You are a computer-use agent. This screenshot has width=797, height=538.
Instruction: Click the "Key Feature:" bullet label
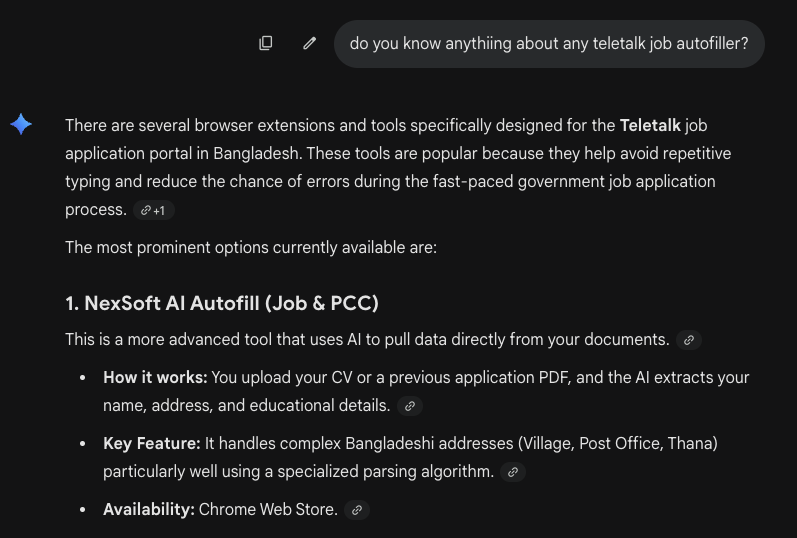click(x=152, y=443)
